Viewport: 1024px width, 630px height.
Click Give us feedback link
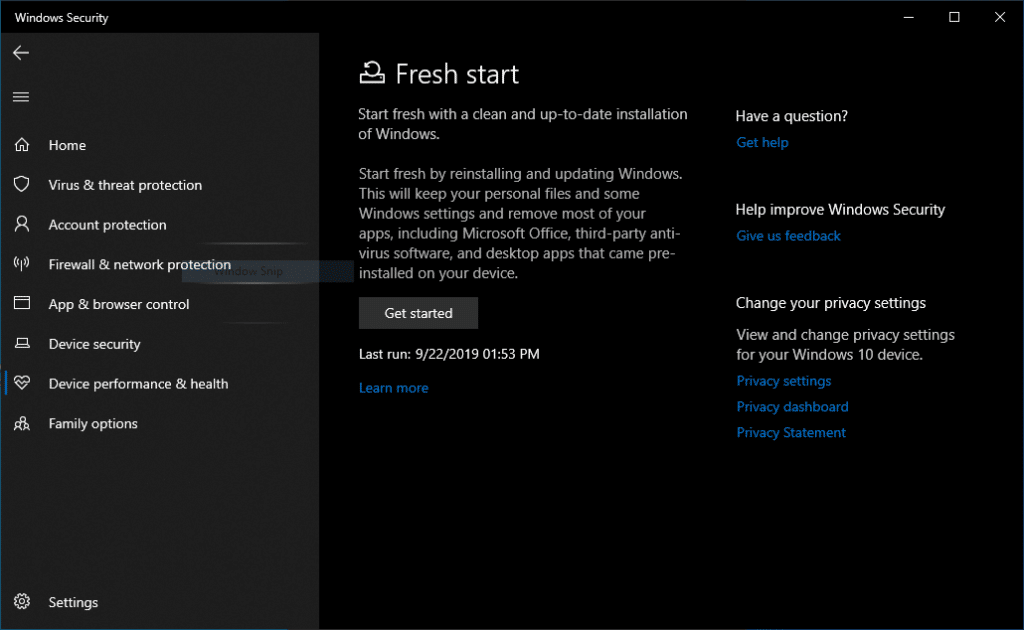pos(788,235)
